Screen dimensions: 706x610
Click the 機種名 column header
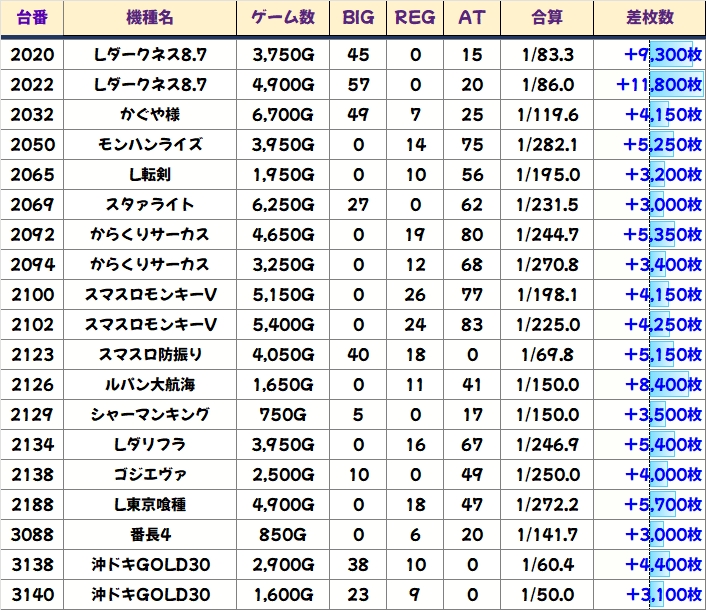click(x=150, y=18)
